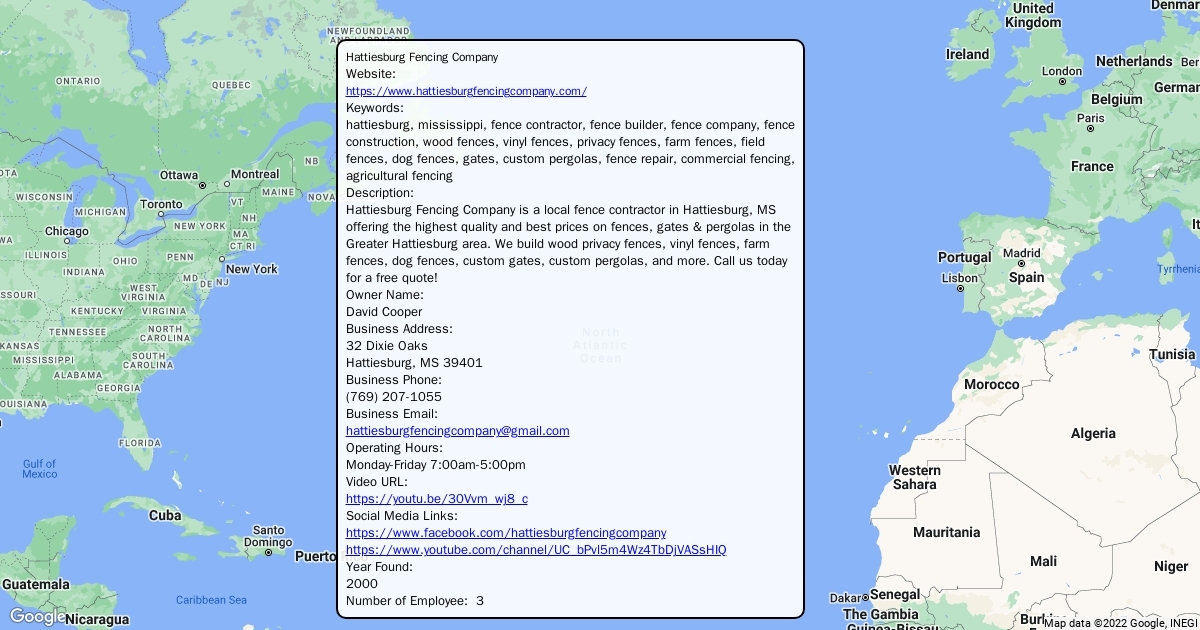Click the hattiesburgfencingcompany@gmail.com email link
Viewport: 1200px width, 630px height.
(x=458, y=431)
